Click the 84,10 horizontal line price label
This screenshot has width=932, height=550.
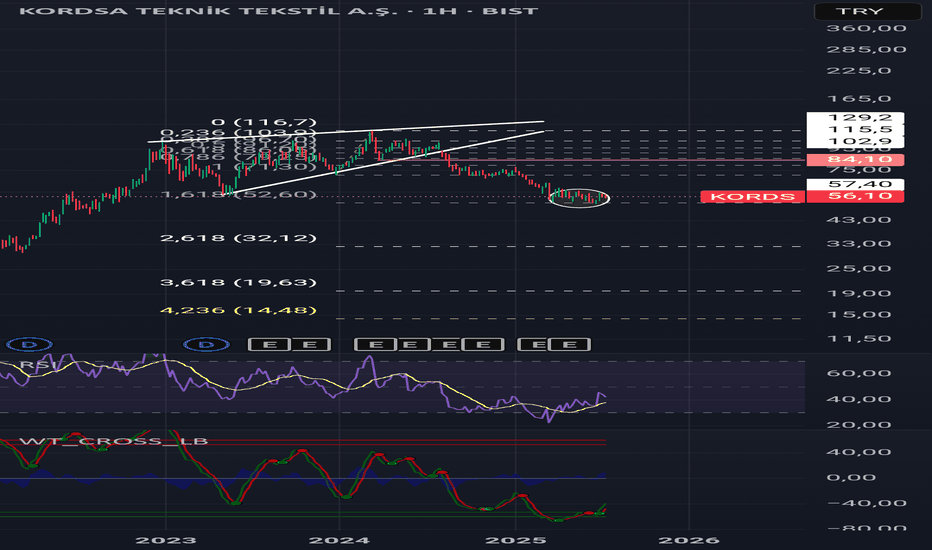click(855, 159)
